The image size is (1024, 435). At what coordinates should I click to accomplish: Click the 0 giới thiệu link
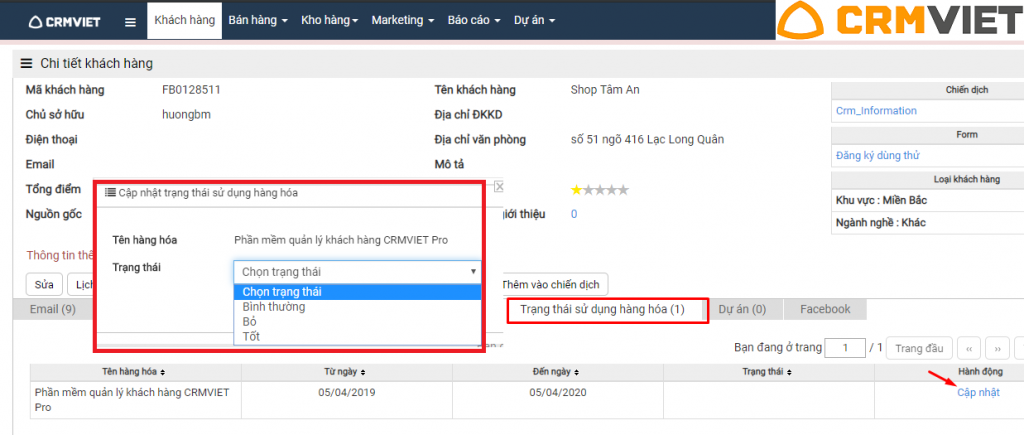pyautogui.click(x=574, y=214)
